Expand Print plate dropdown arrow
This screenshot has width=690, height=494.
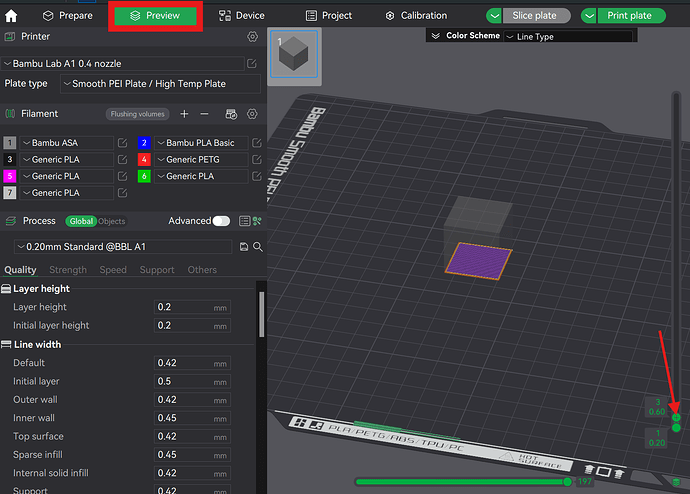tap(589, 16)
